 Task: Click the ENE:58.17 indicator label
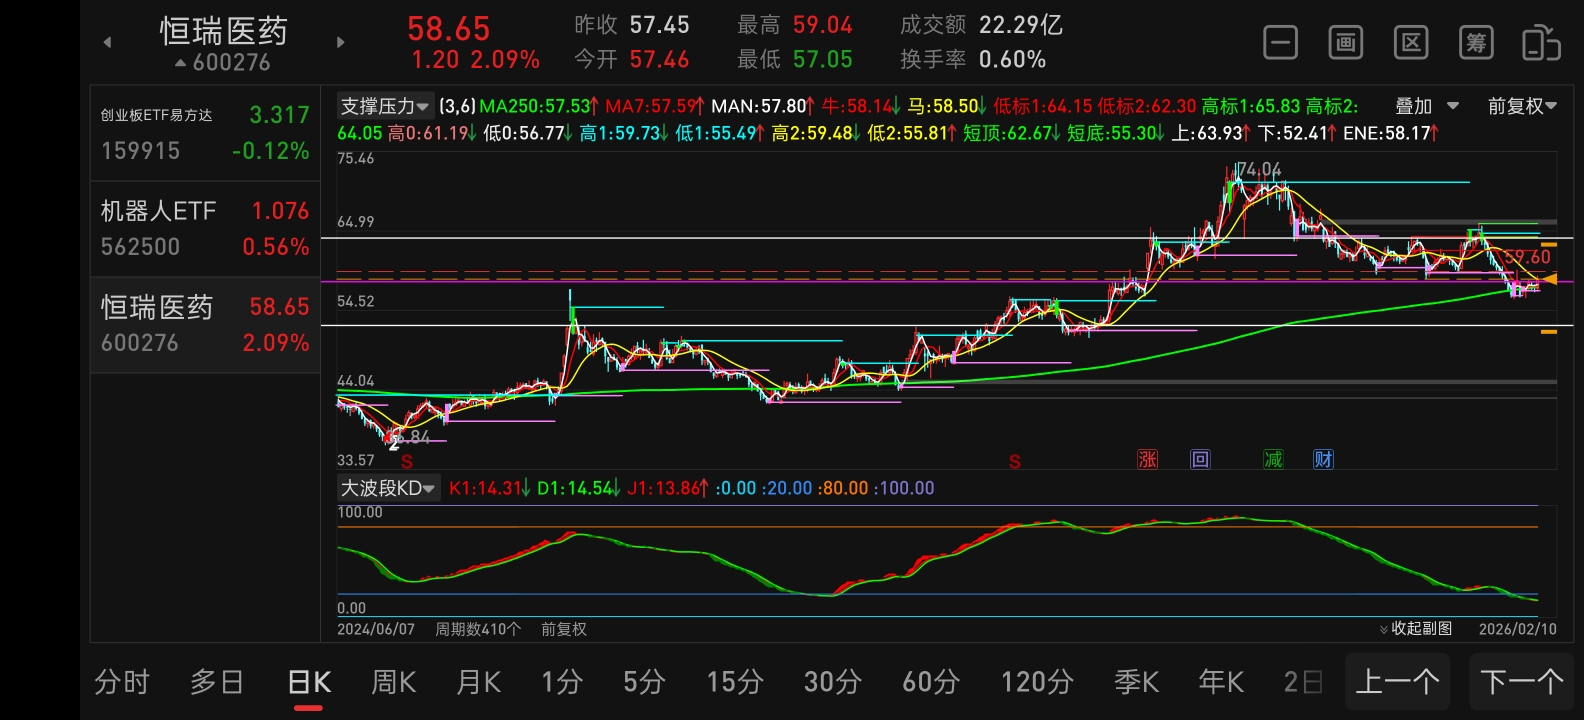point(1391,133)
